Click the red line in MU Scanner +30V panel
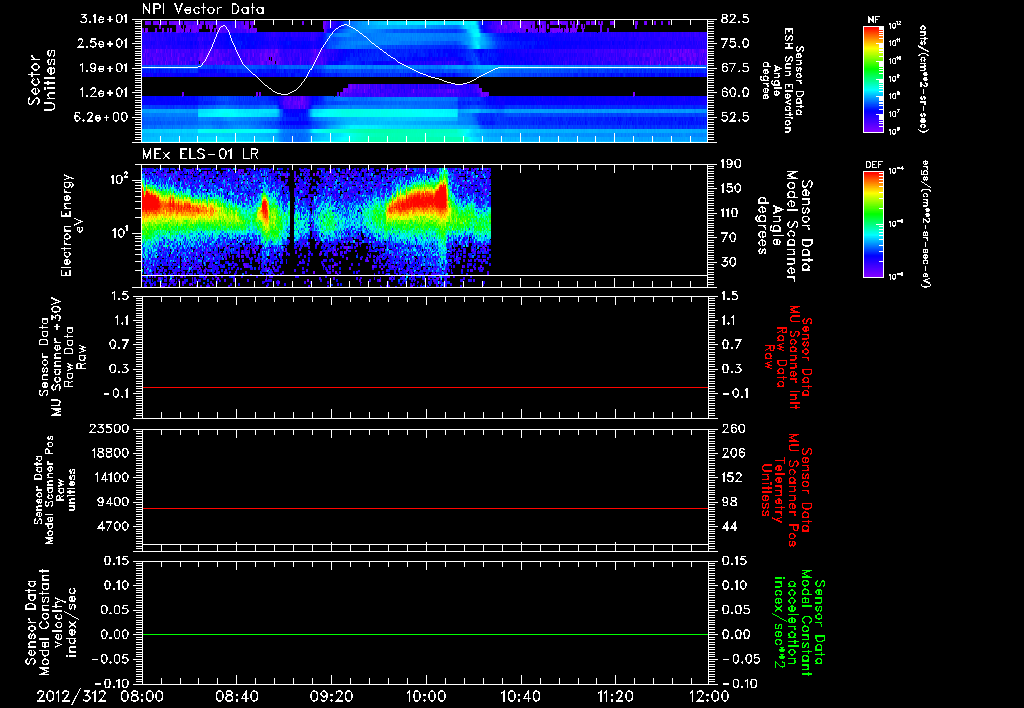The height and width of the screenshot is (708, 1024). pyautogui.click(x=425, y=387)
